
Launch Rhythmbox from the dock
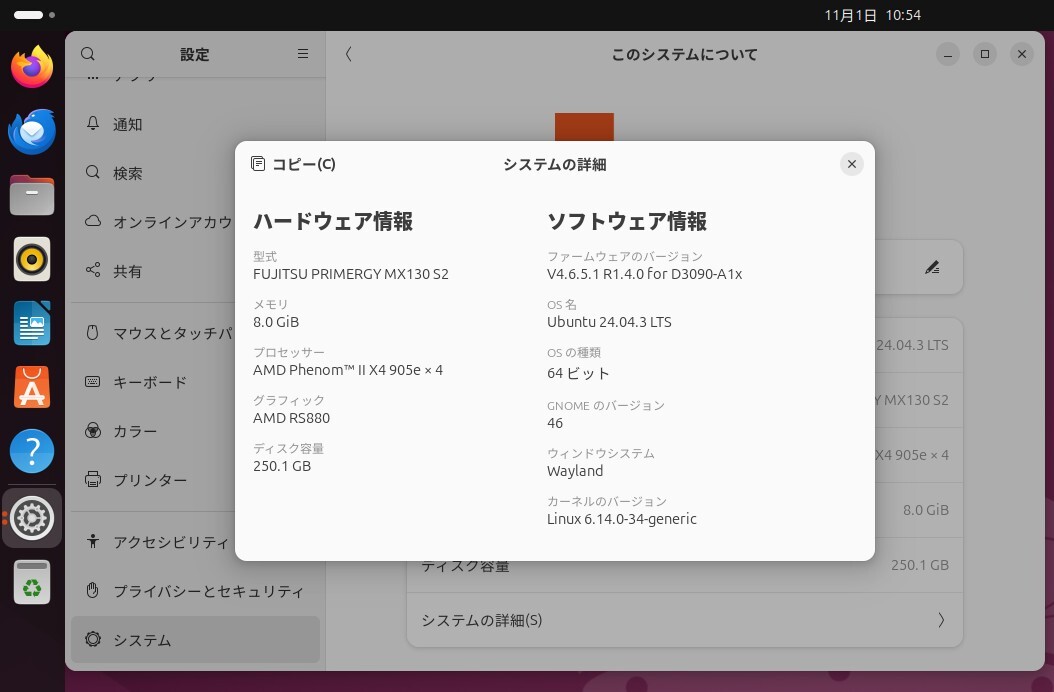[32, 259]
